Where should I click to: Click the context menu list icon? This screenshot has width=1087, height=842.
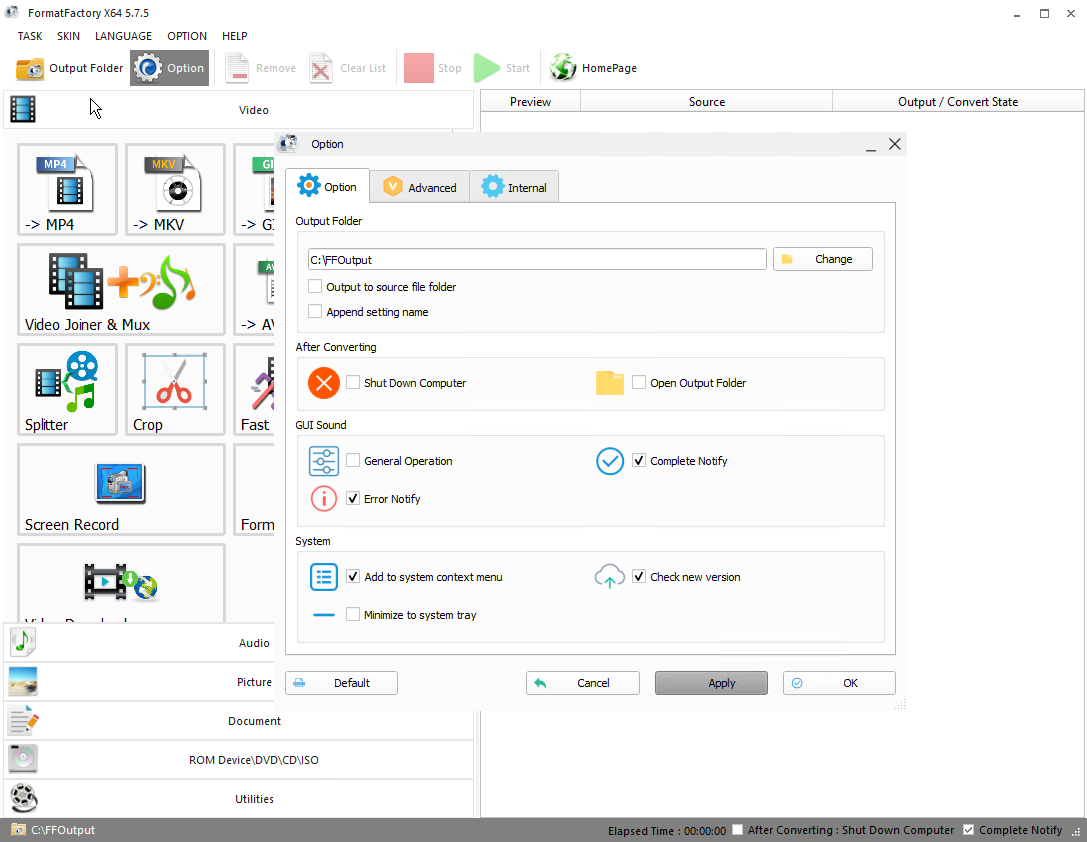click(324, 577)
